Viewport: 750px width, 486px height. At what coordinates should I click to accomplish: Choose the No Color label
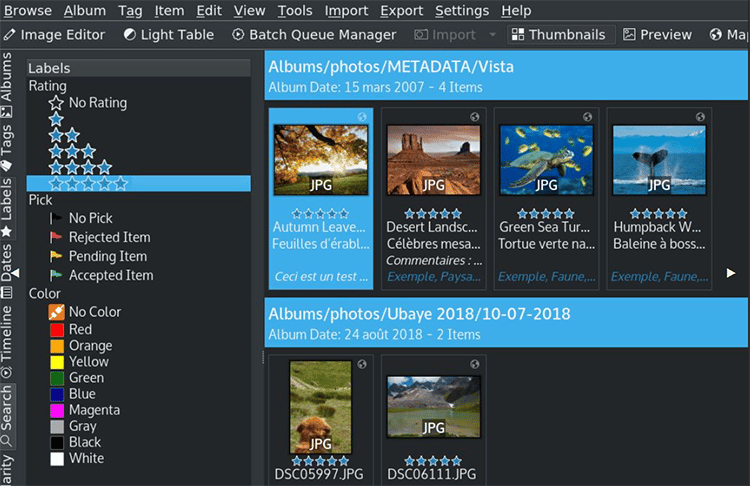pos(85,312)
